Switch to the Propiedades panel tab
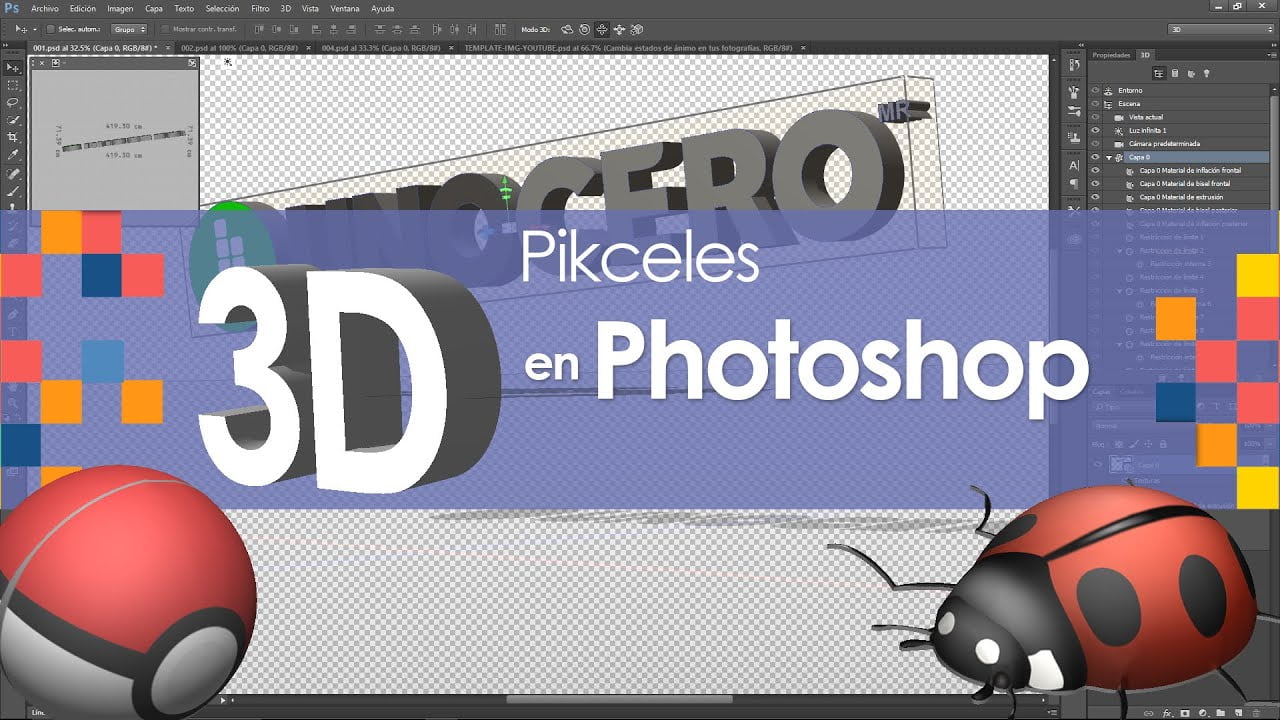 (1111, 55)
